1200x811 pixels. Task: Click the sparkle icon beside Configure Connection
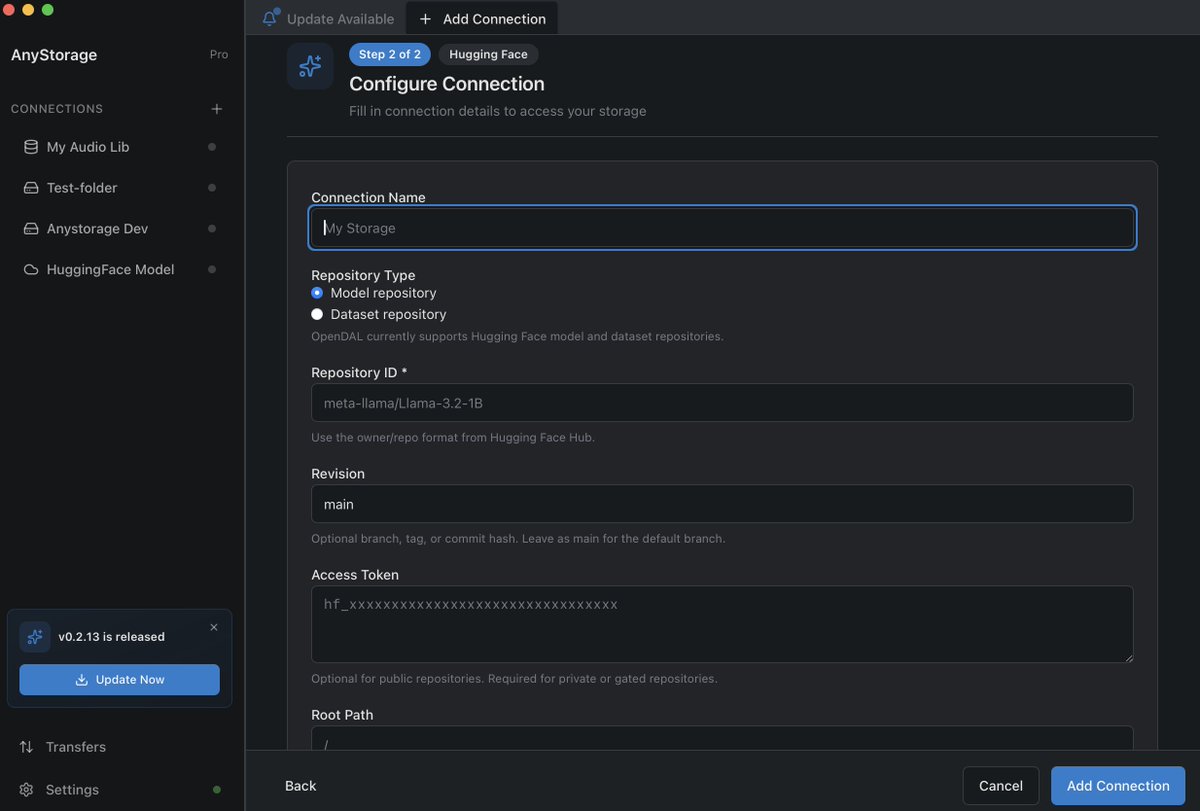click(x=310, y=66)
